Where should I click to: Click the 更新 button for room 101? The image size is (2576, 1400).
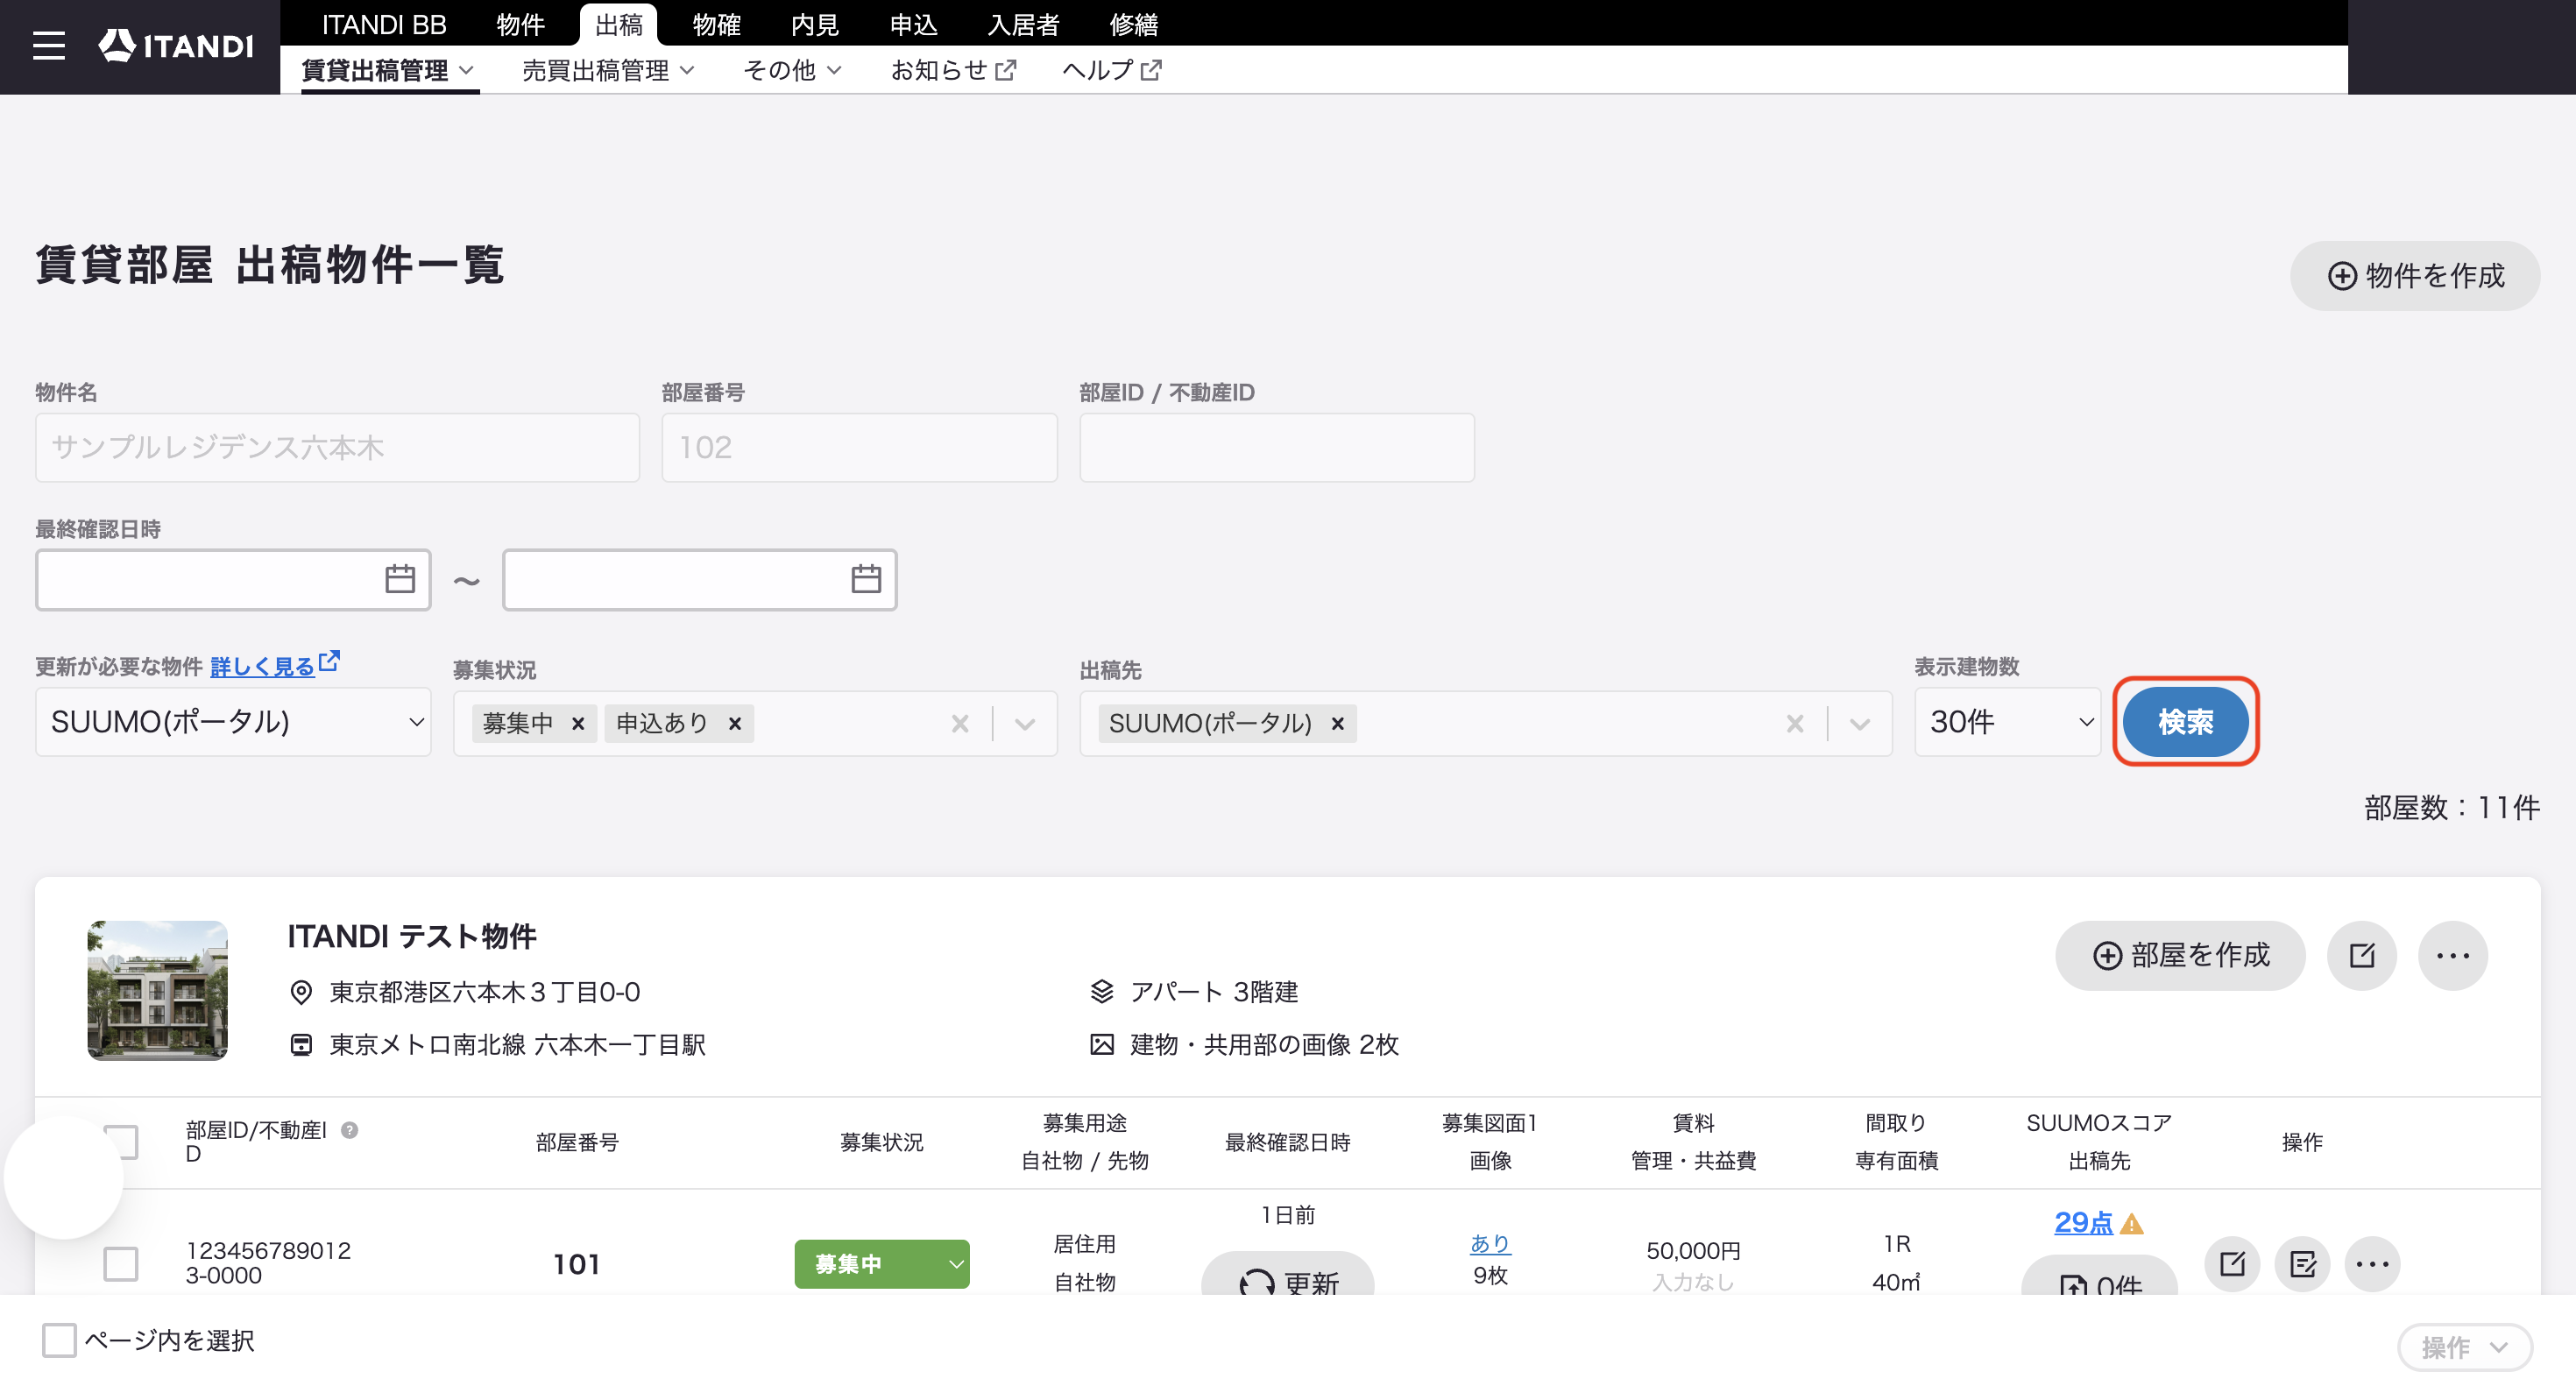point(1288,1274)
